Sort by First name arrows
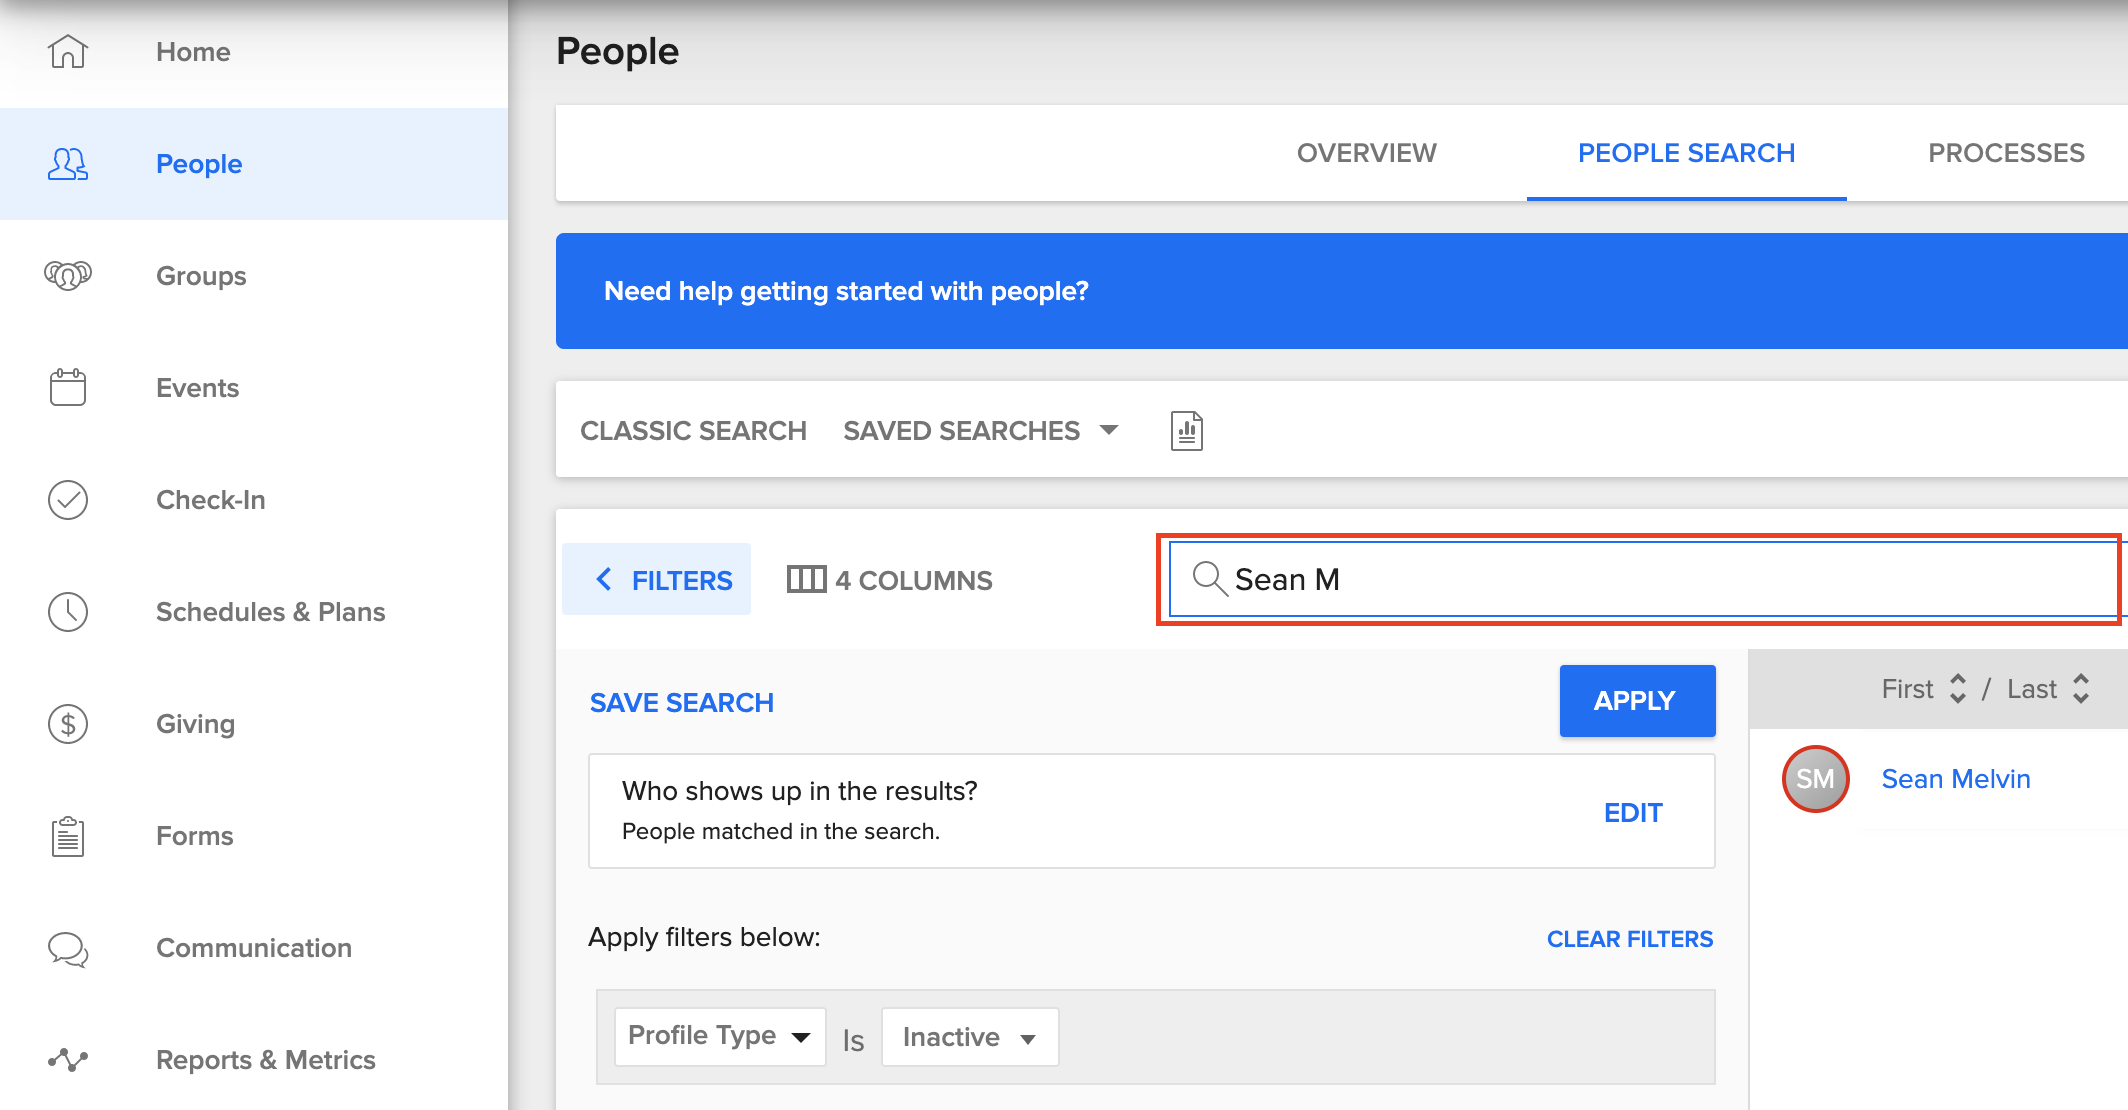The height and width of the screenshot is (1110, 2128). 1957,688
